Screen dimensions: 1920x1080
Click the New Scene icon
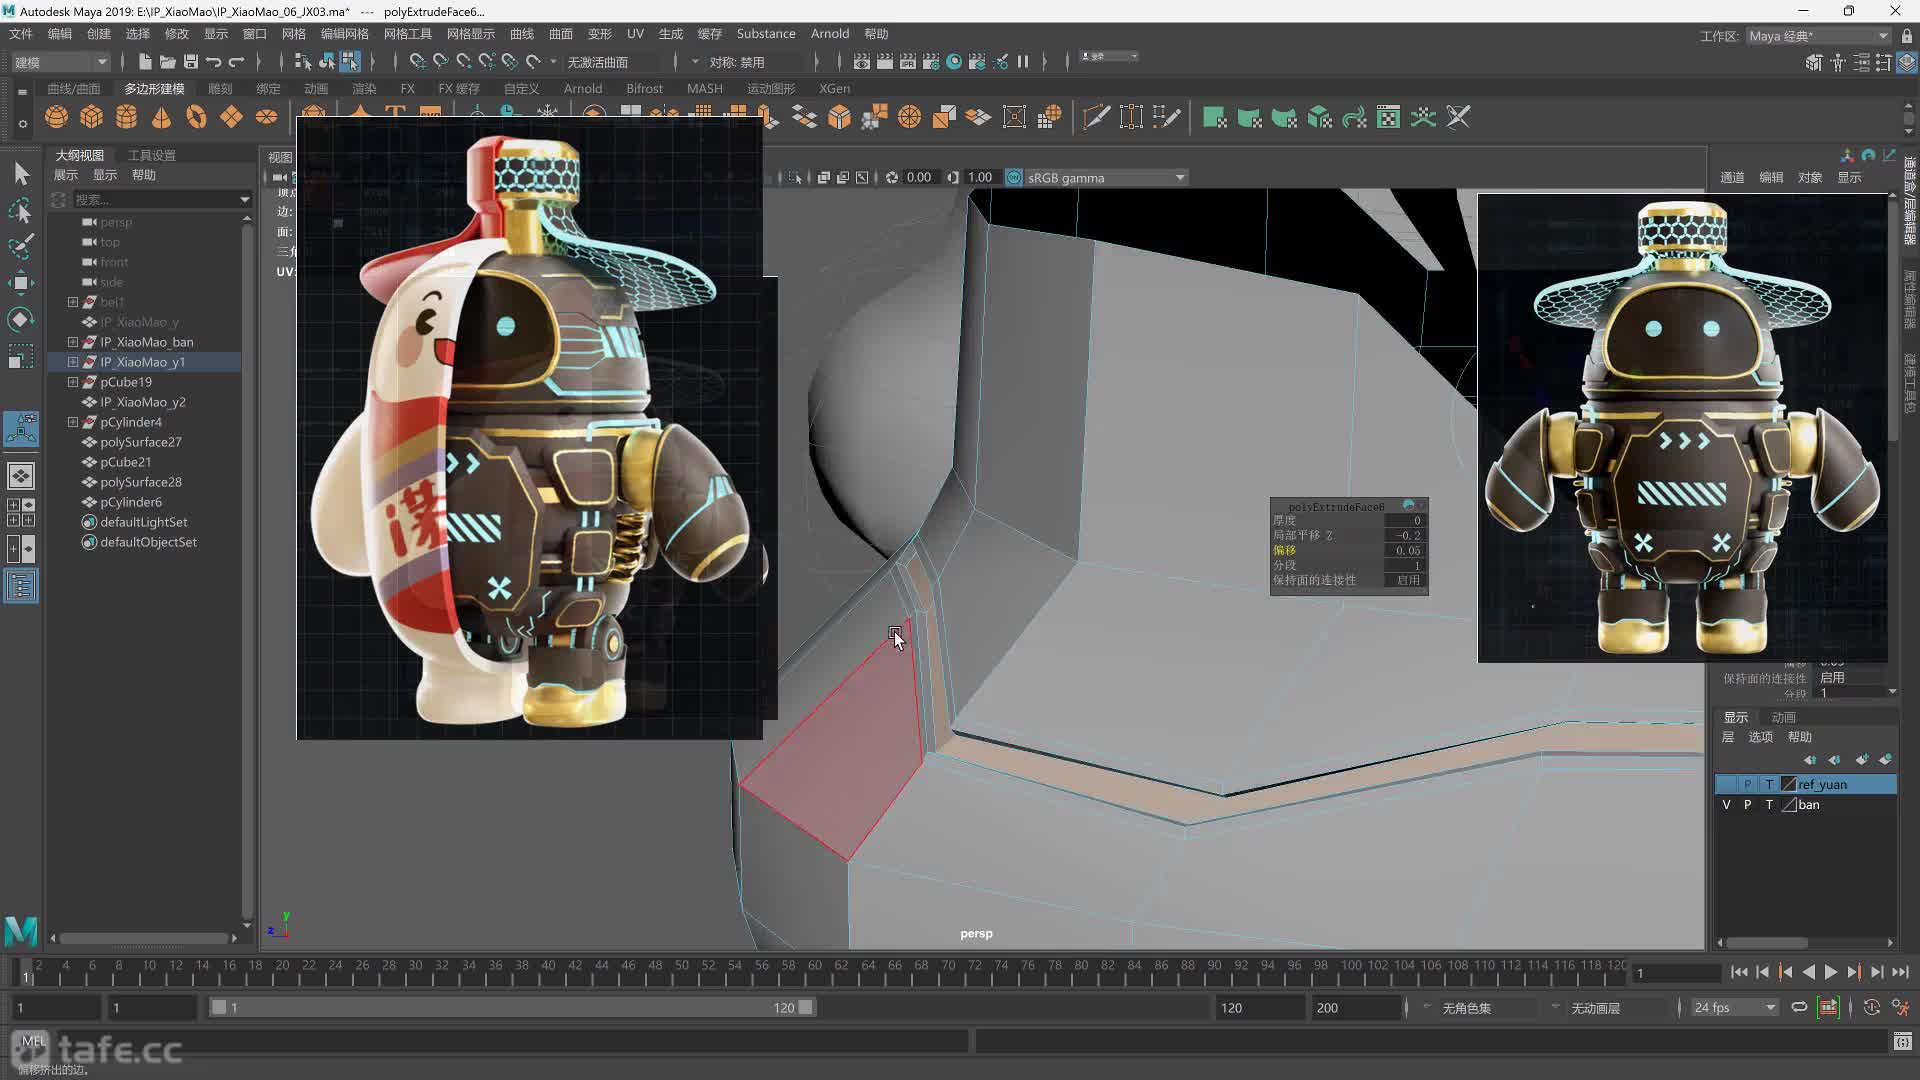145,62
